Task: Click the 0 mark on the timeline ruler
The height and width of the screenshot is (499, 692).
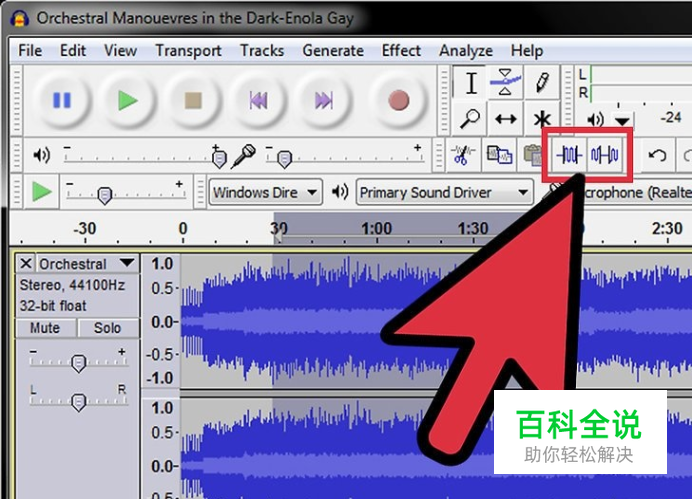Action: [183, 229]
